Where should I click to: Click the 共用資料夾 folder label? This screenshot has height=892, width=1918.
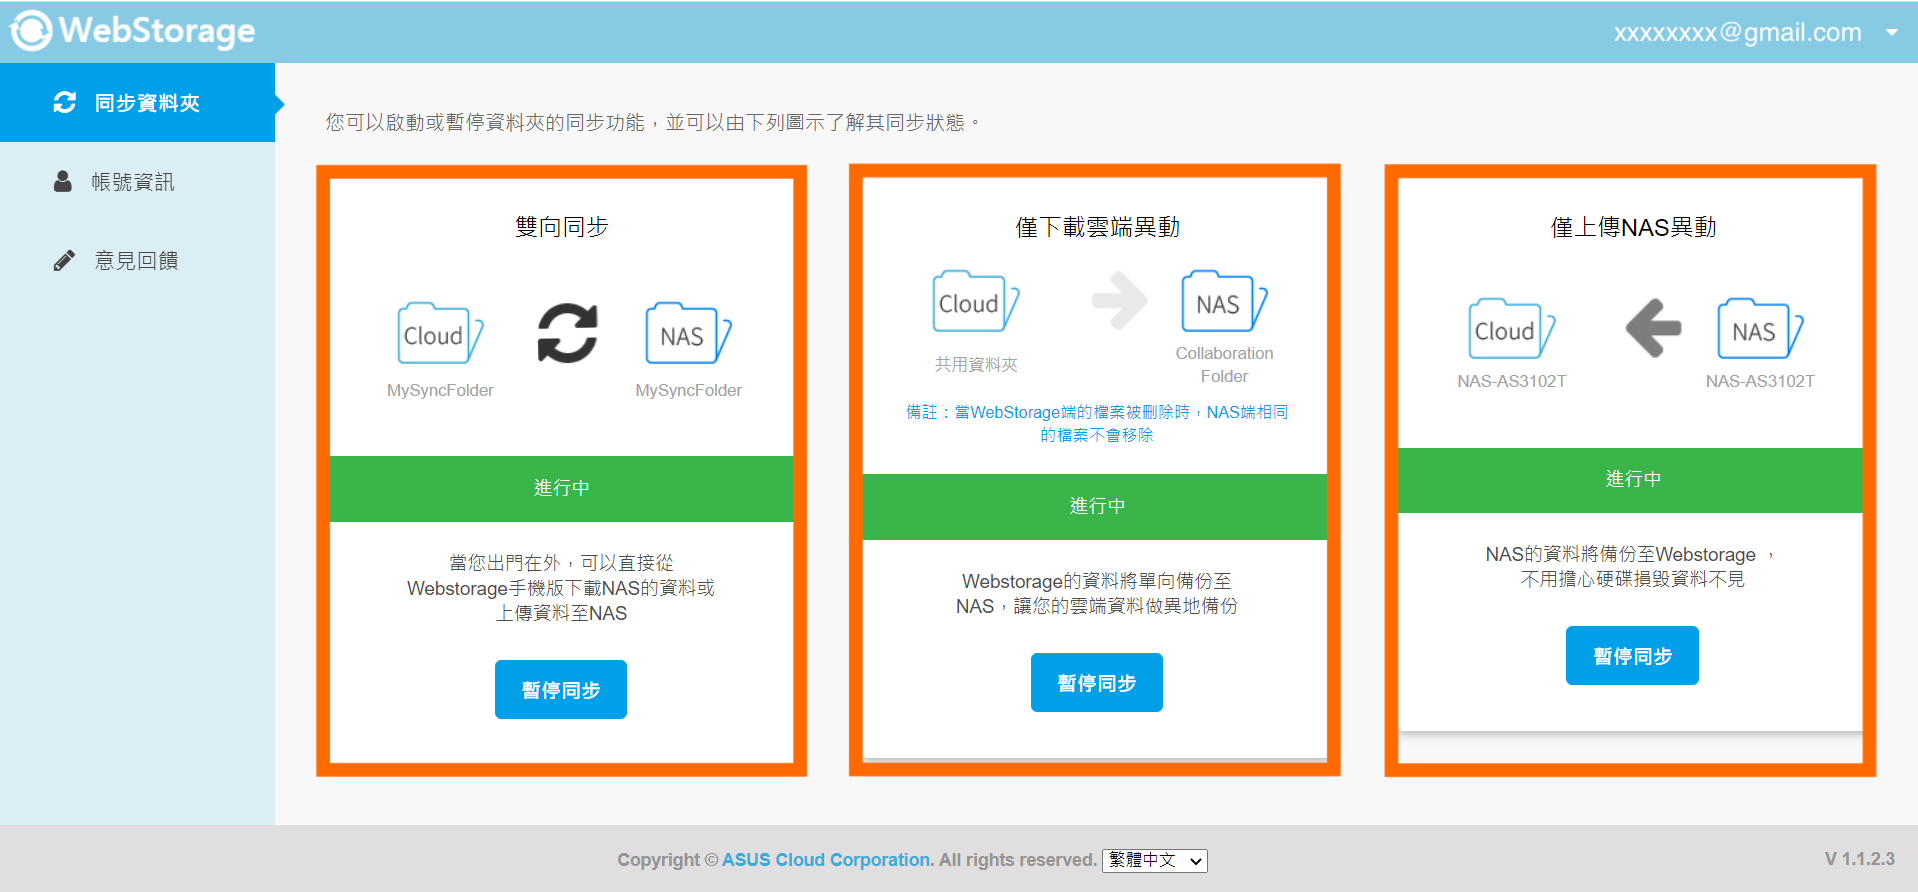(976, 364)
